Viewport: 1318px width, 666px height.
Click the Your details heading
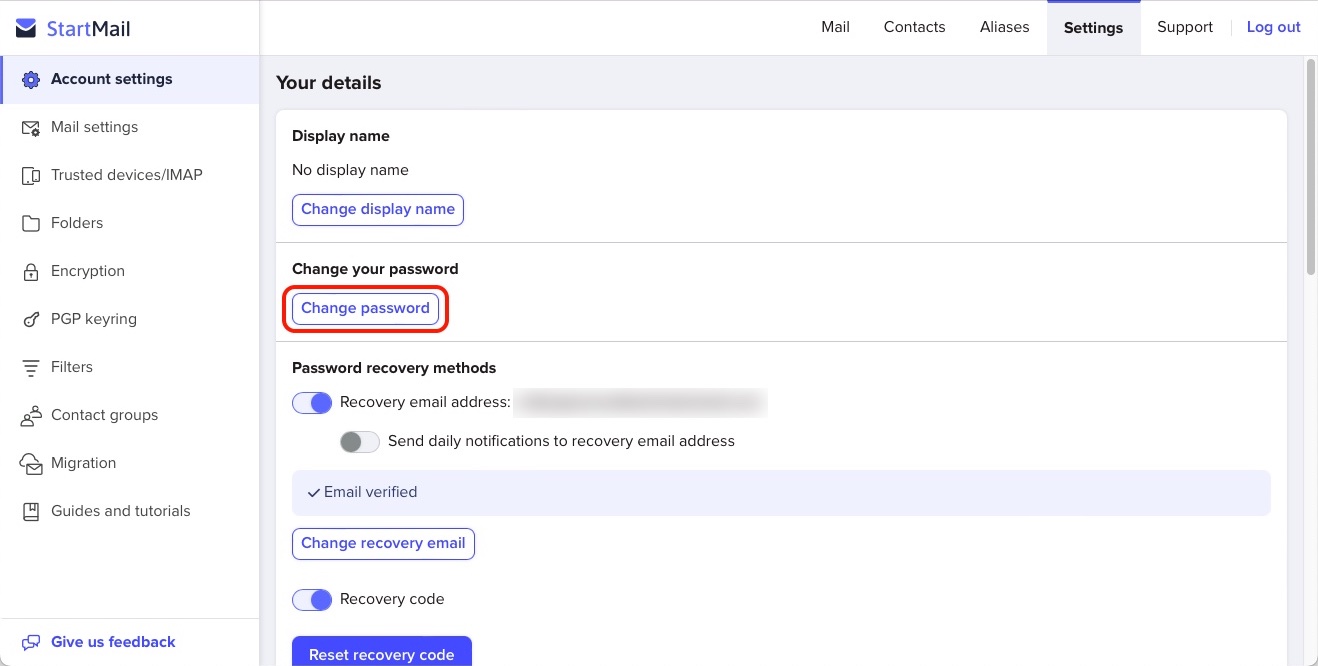329,83
